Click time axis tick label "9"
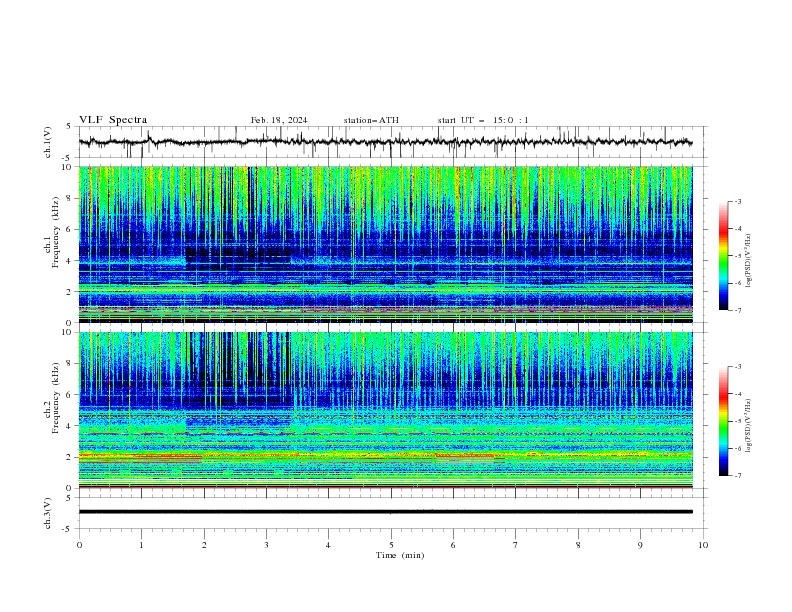The height and width of the screenshot is (612, 792). coord(640,545)
